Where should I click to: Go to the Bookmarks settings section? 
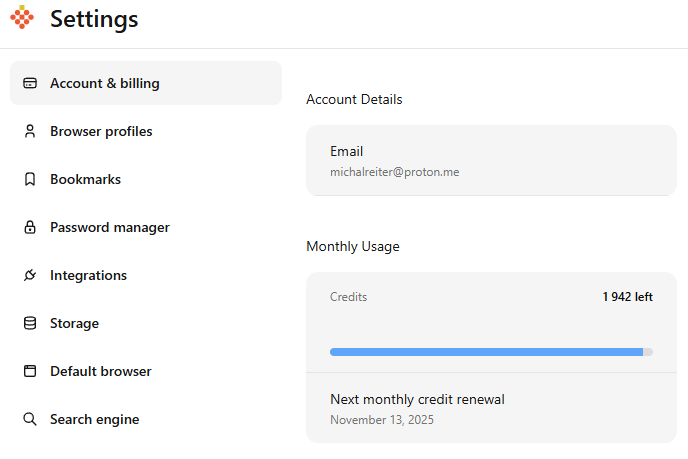tap(85, 179)
